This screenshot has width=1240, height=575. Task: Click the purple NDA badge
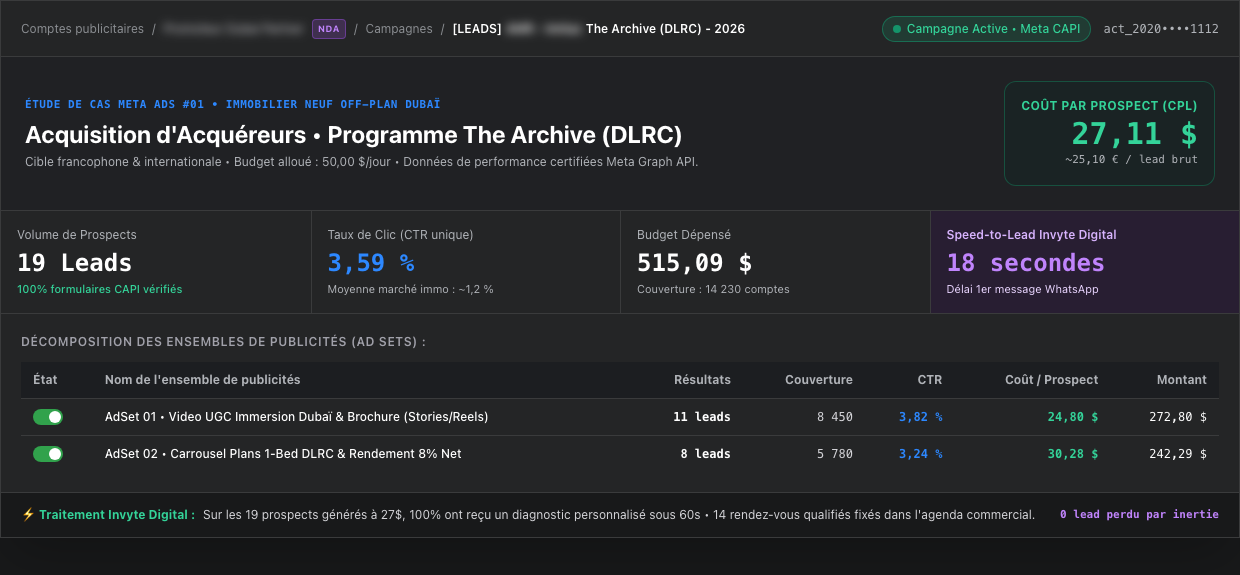(329, 29)
